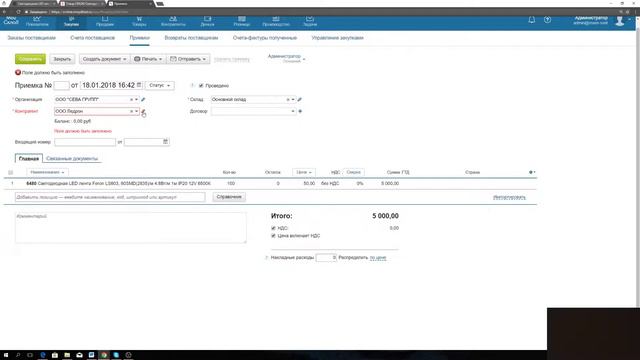Add a new contract with the plus icon
Viewport: 640px width, 360px height.
[x=300, y=111]
